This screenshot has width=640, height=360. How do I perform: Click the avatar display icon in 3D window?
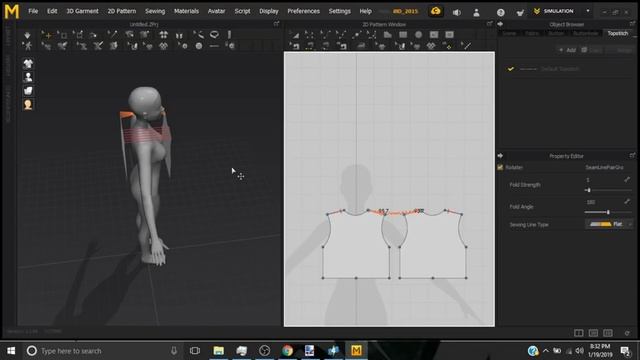(x=28, y=77)
